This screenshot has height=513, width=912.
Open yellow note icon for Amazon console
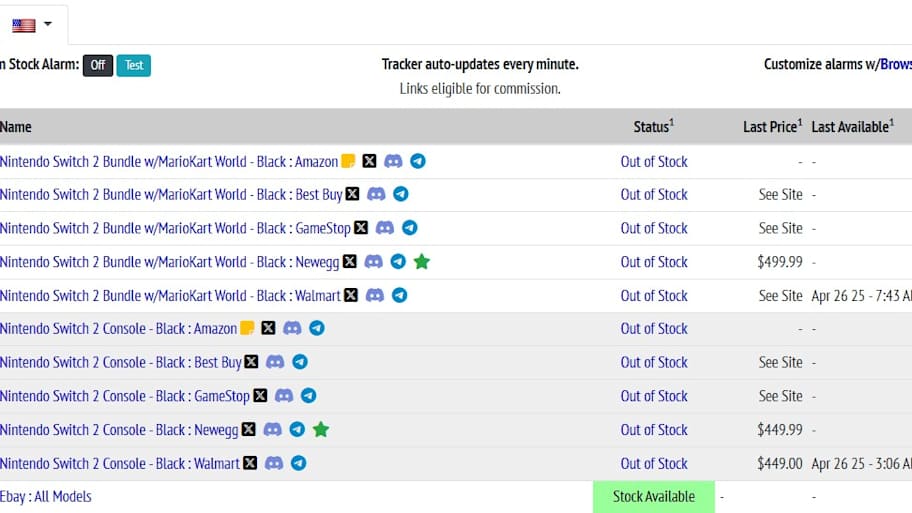point(247,328)
